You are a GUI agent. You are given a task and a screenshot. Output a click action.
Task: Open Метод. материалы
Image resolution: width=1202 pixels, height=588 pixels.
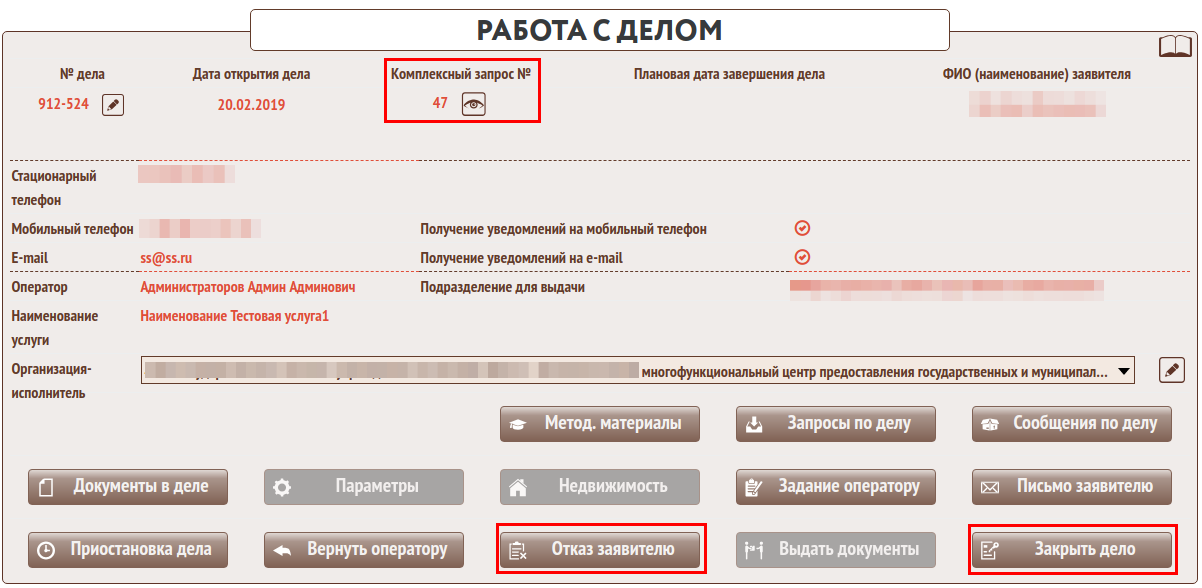[600, 424]
